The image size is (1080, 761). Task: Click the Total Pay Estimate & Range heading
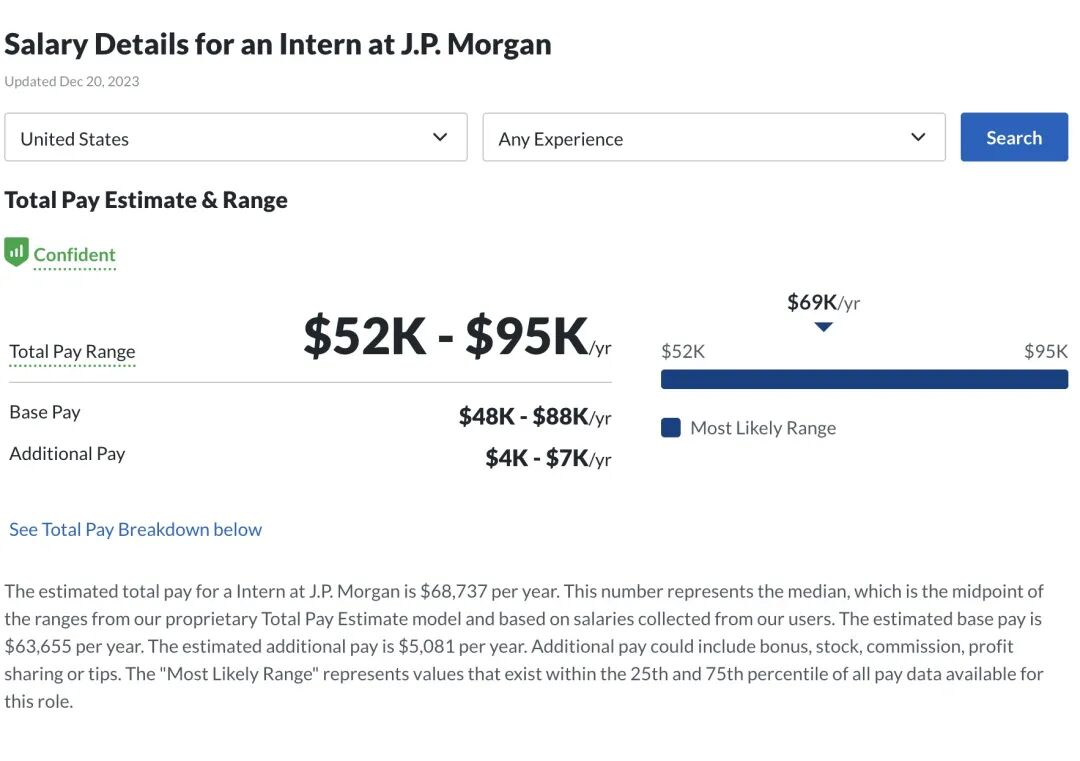tap(146, 200)
